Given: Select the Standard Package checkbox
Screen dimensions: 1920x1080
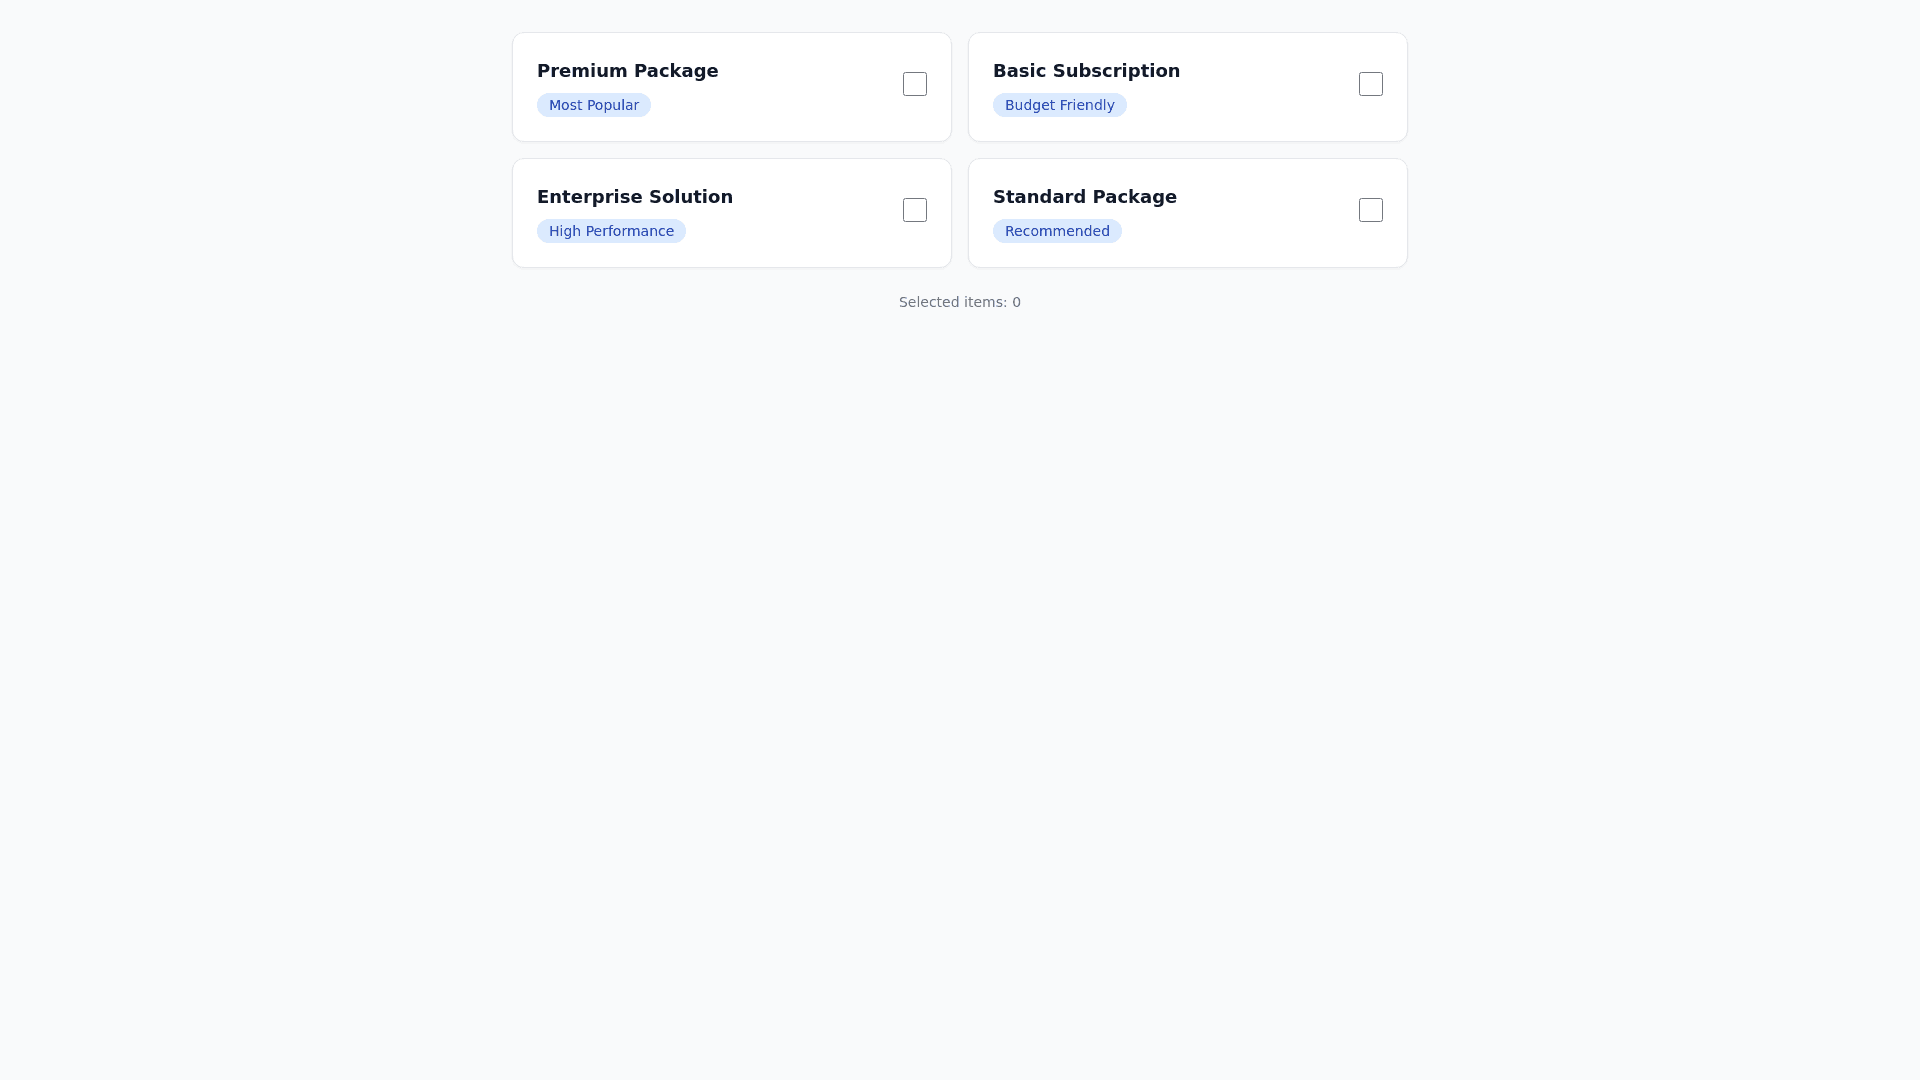Looking at the screenshot, I should tap(1371, 210).
